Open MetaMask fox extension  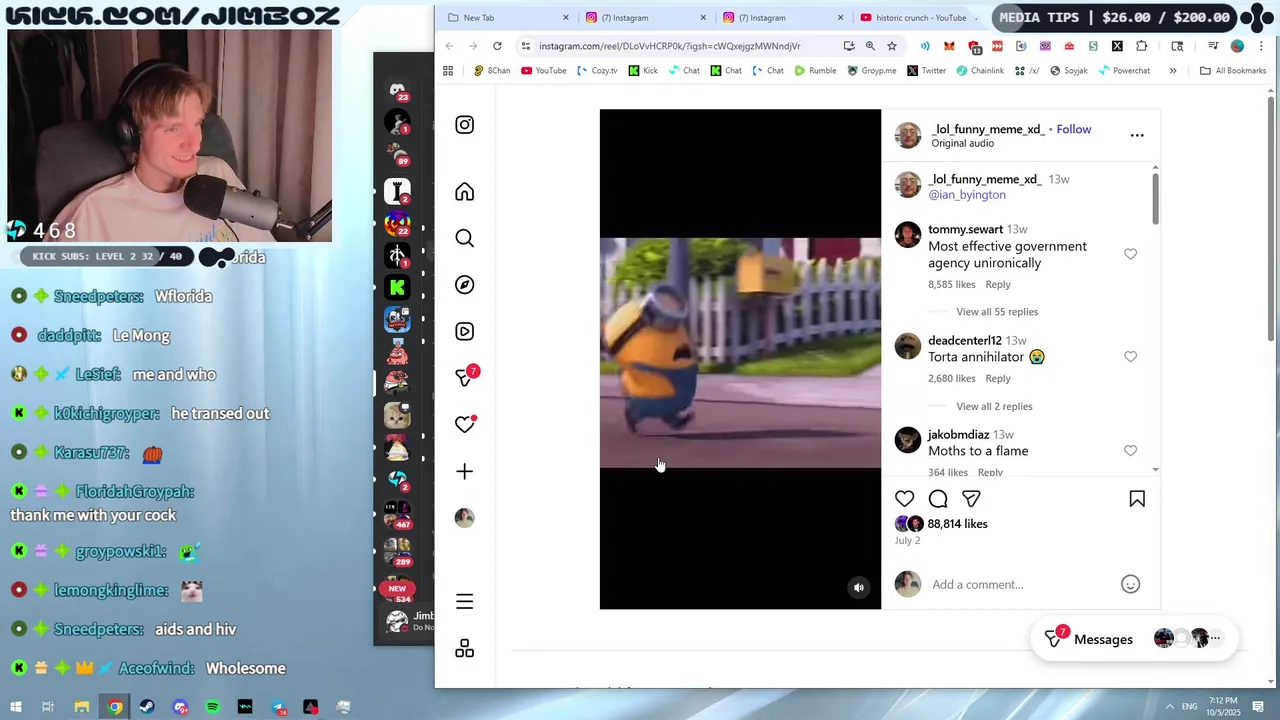(949, 46)
